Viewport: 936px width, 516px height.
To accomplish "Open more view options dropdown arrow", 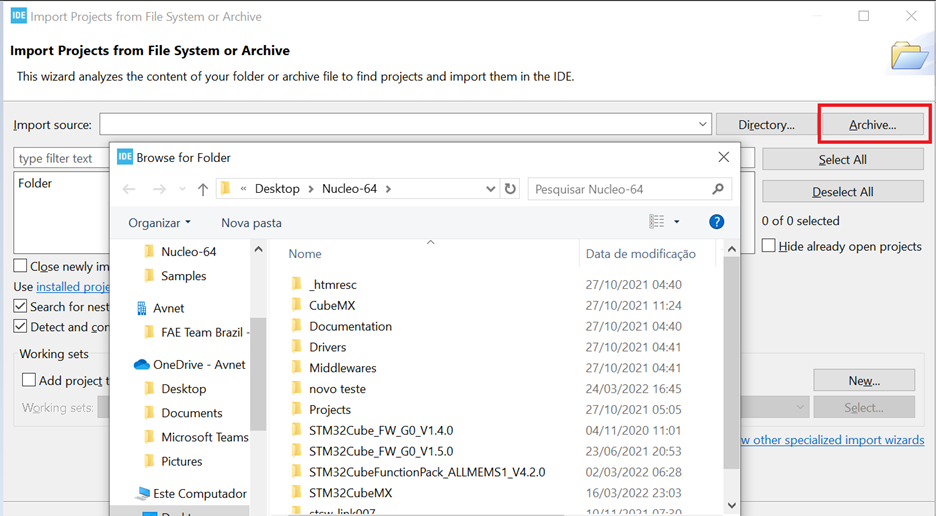I will tap(676, 222).
